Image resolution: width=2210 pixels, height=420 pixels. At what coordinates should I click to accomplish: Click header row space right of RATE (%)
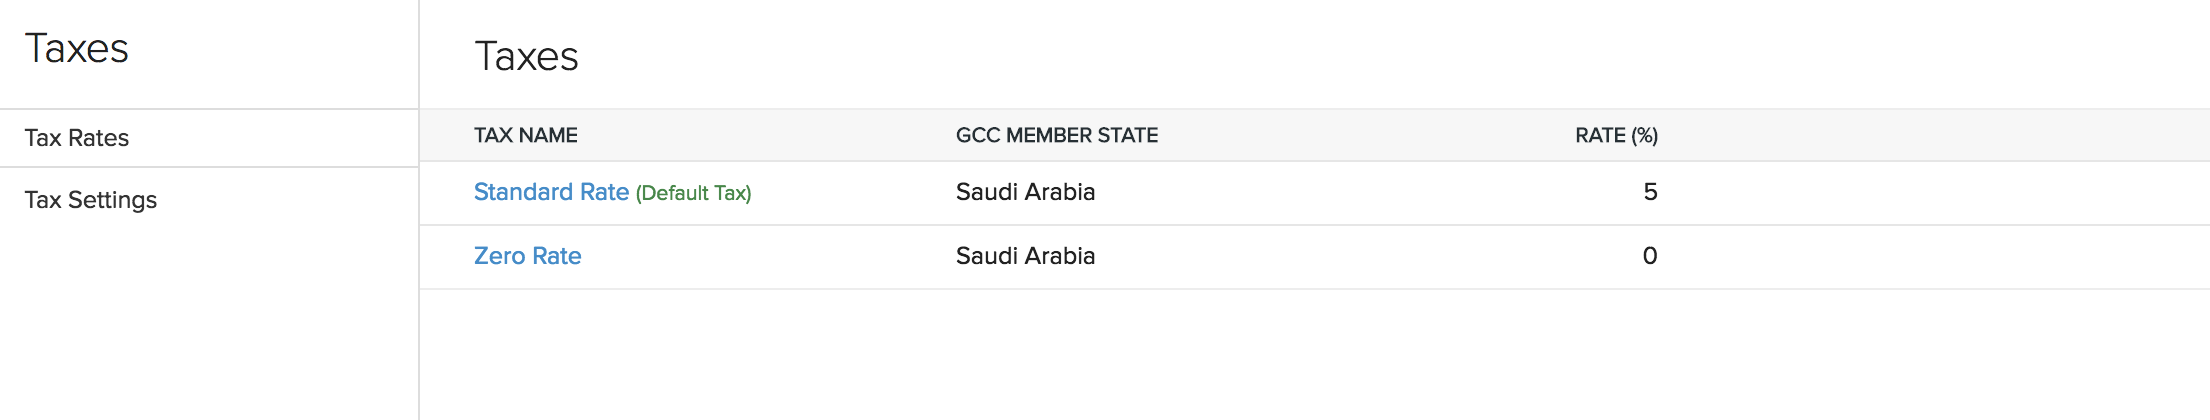[x=1930, y=135]
